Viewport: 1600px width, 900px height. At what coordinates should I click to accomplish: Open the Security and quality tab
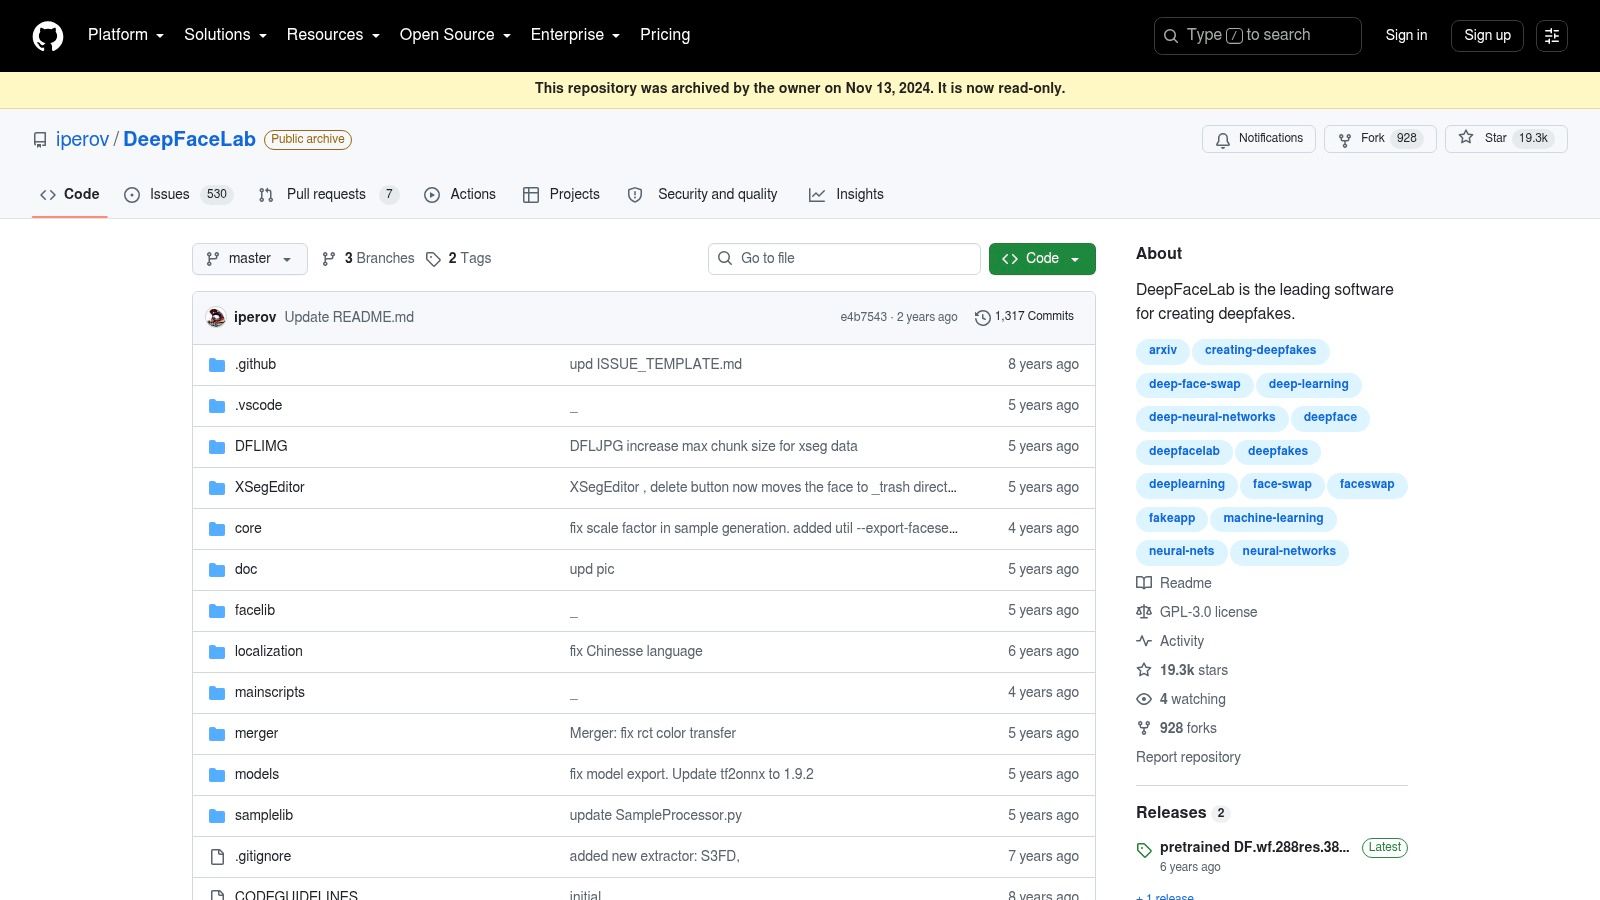[x=702, y=195]
